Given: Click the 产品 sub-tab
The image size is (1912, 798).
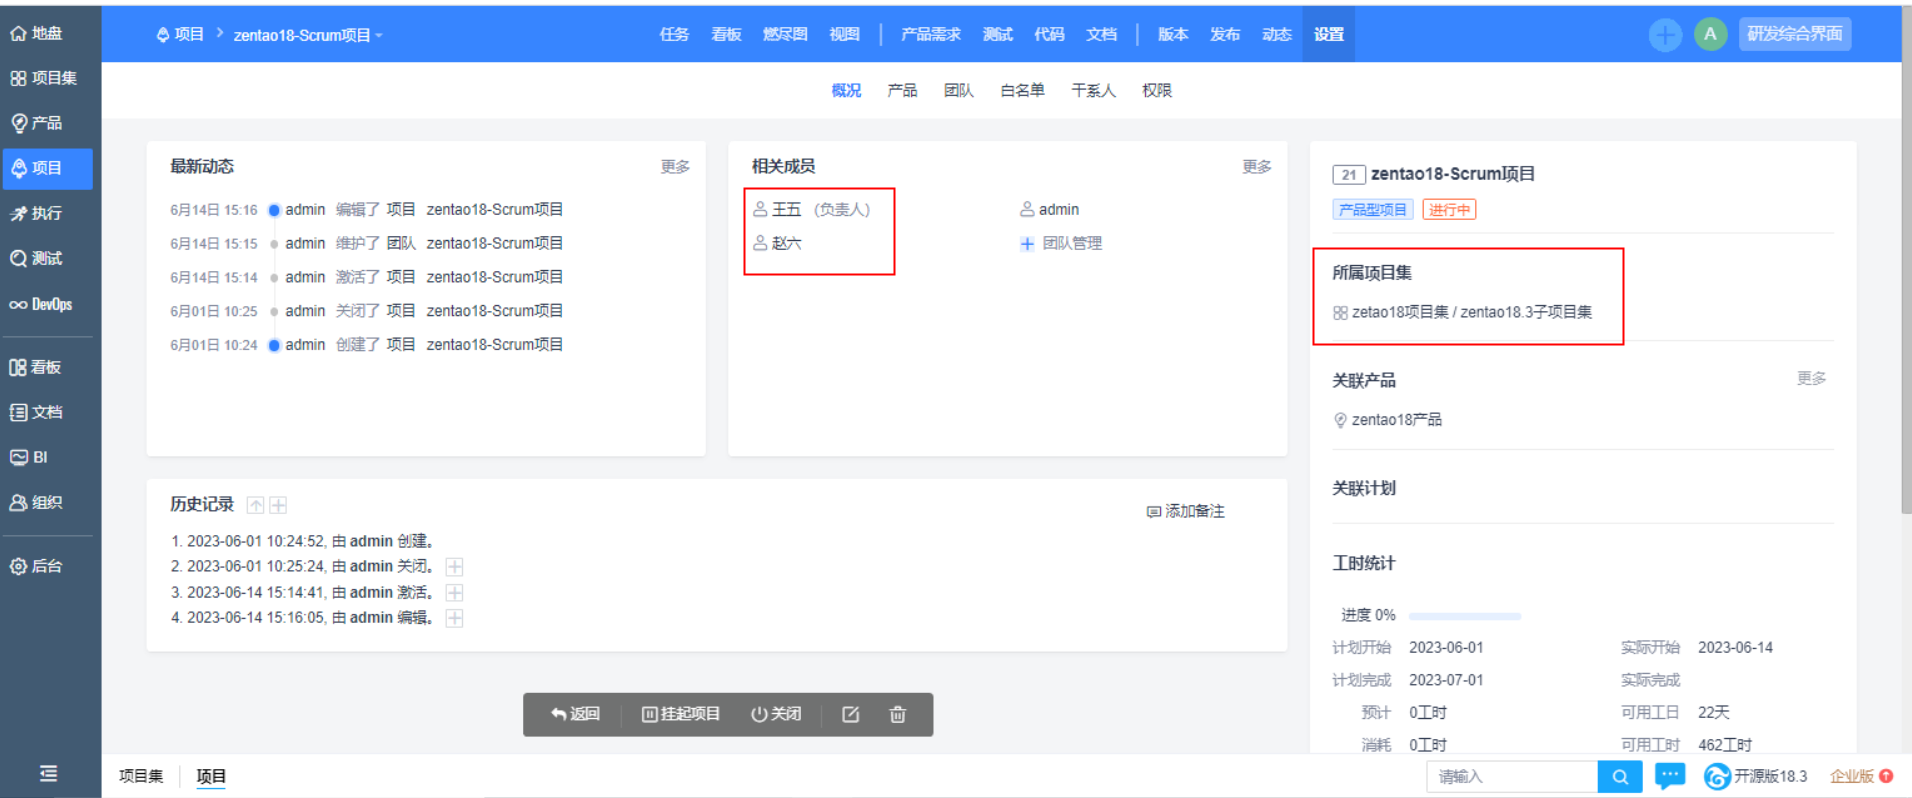Looking at the screenshot, I should tap(902, 90).
